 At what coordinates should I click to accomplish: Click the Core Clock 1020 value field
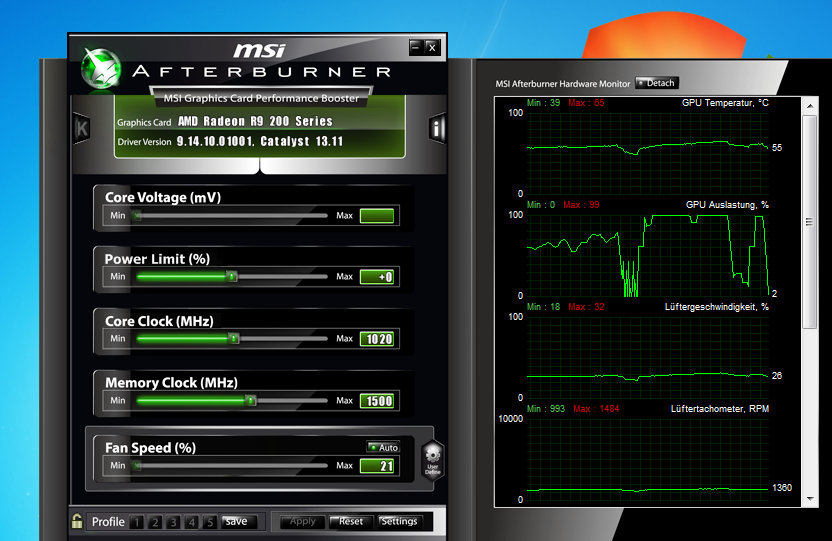coord(377,339)
